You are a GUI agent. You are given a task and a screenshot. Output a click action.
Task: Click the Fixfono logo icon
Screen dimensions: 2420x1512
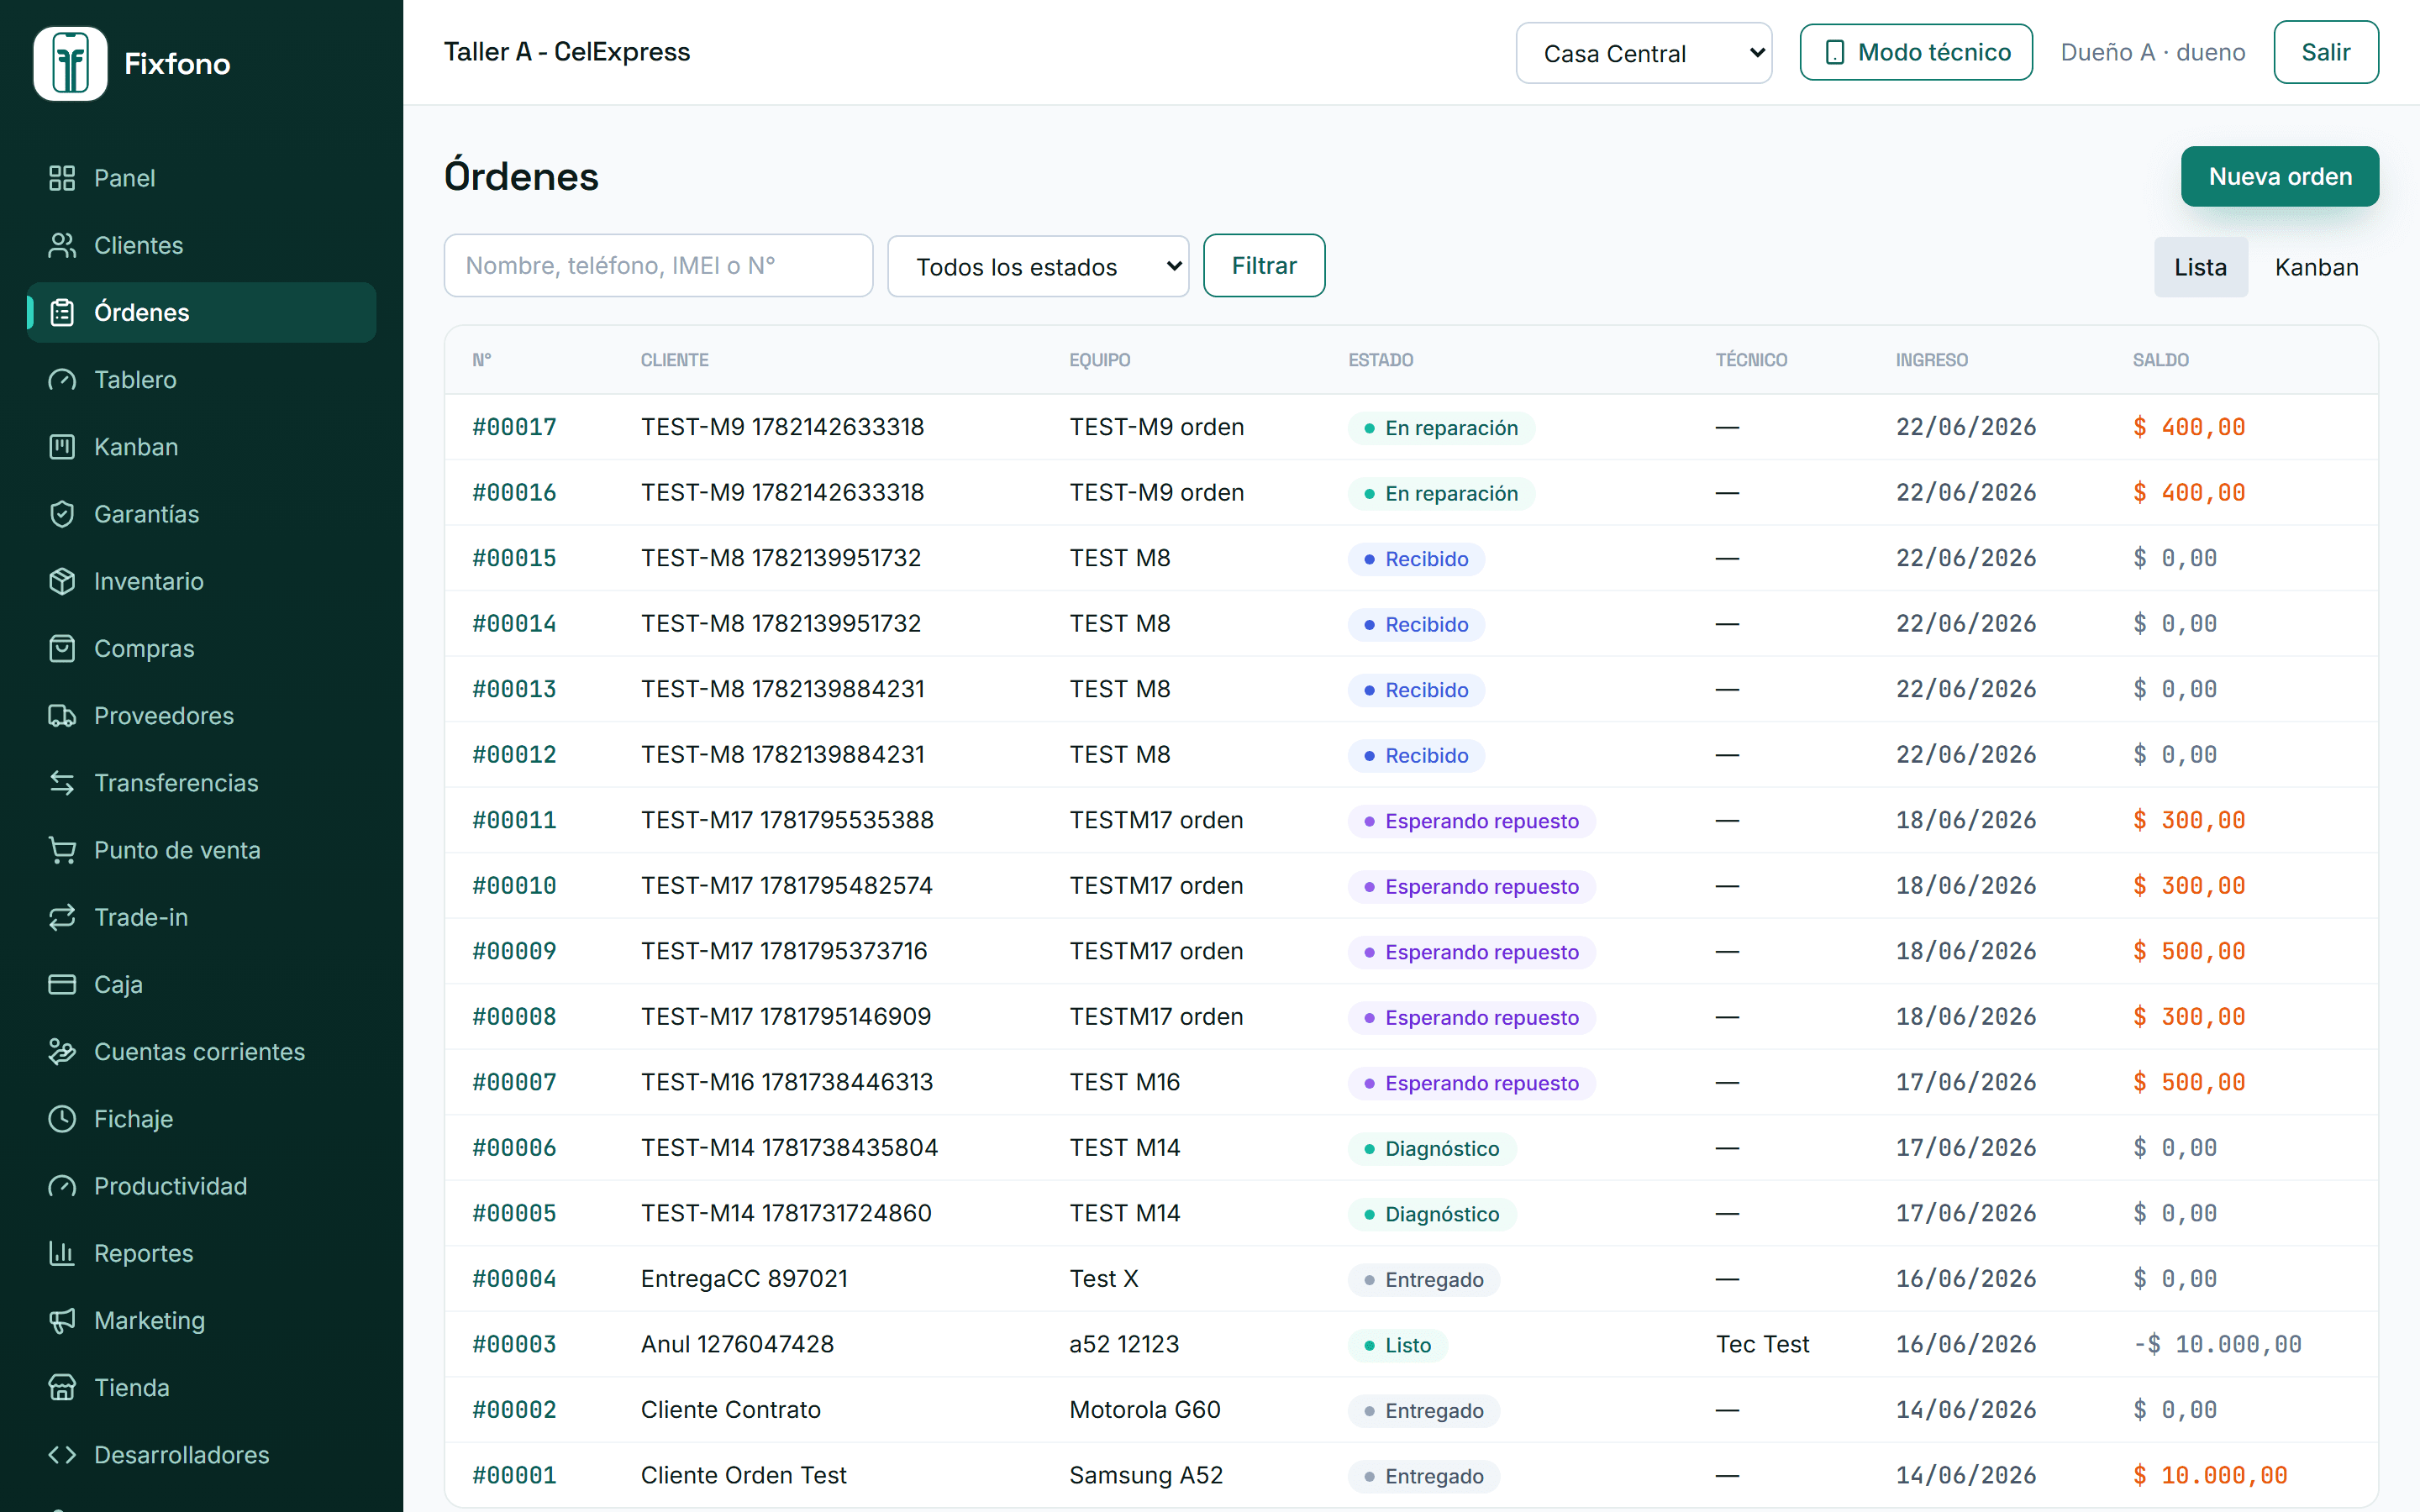(x=70, y=64)
